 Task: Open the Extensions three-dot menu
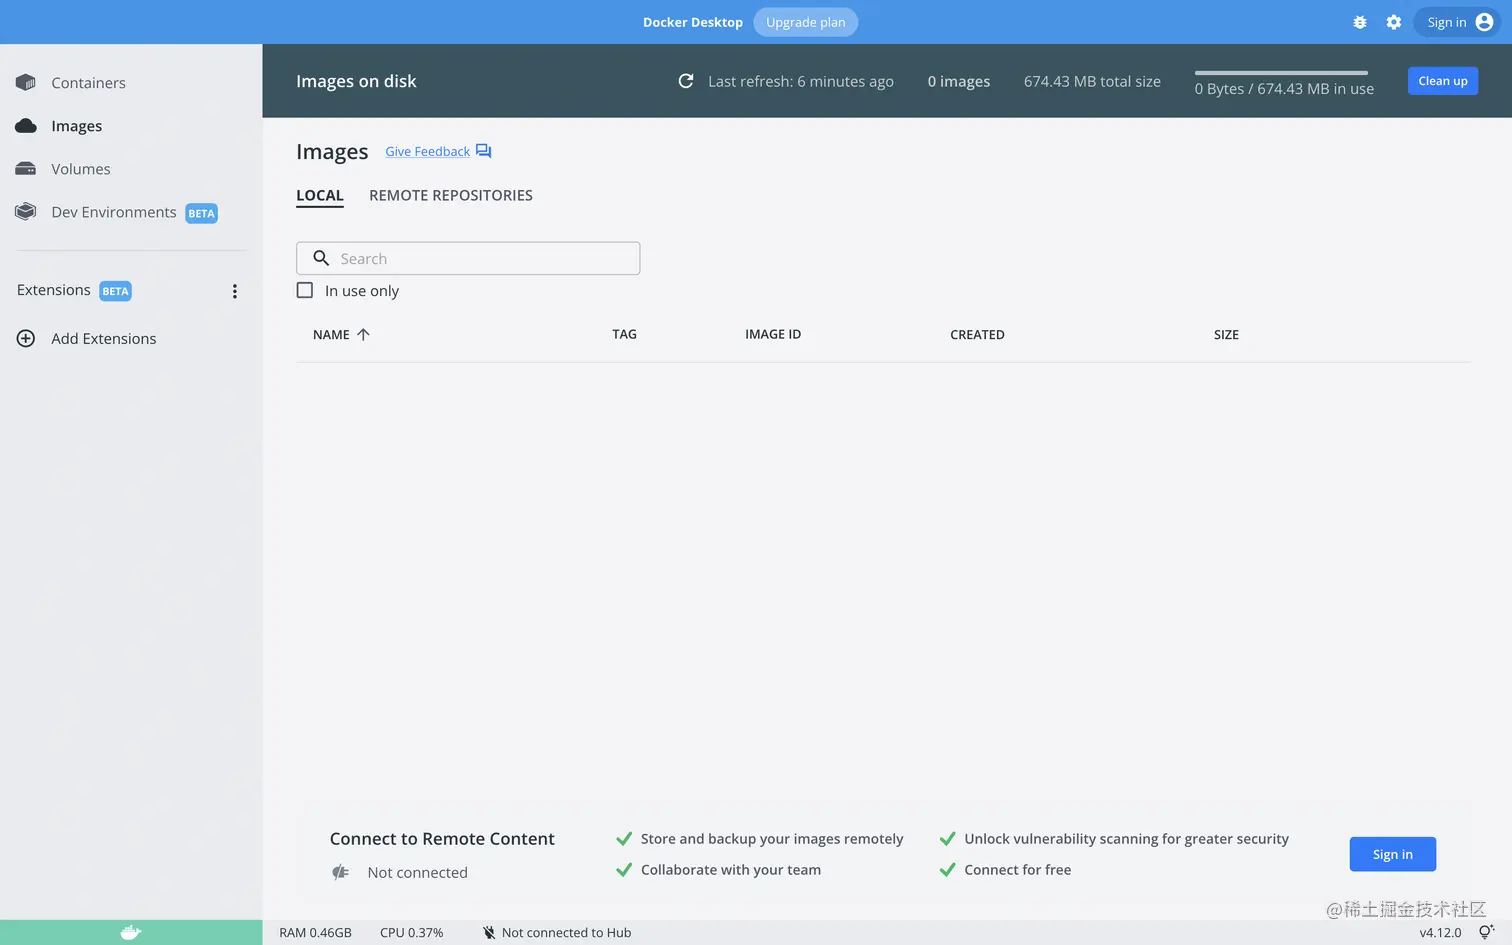pos(235,291)
